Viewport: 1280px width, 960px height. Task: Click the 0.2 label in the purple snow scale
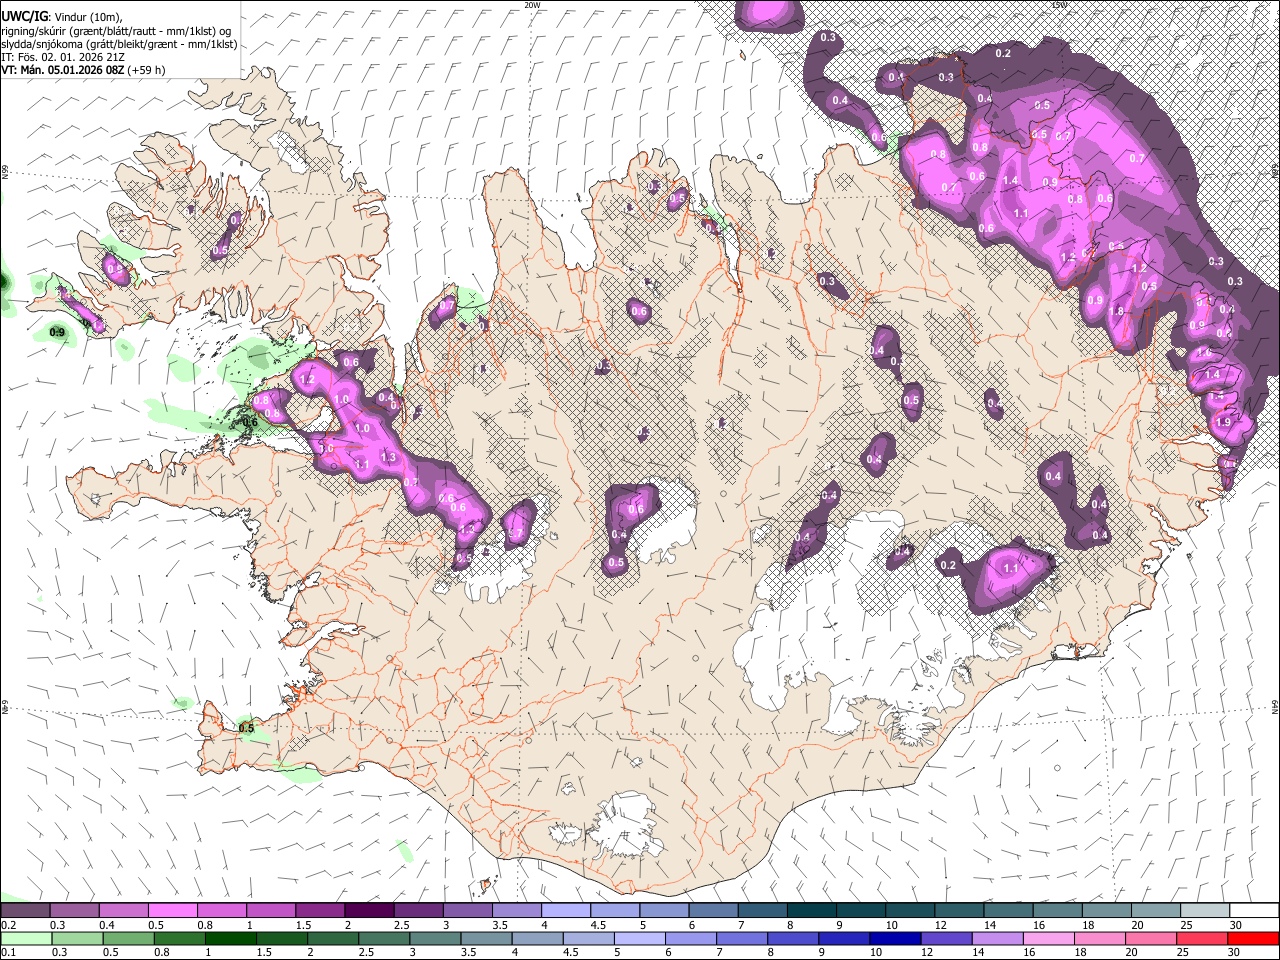pyautogui.click(x=8, y=925)
